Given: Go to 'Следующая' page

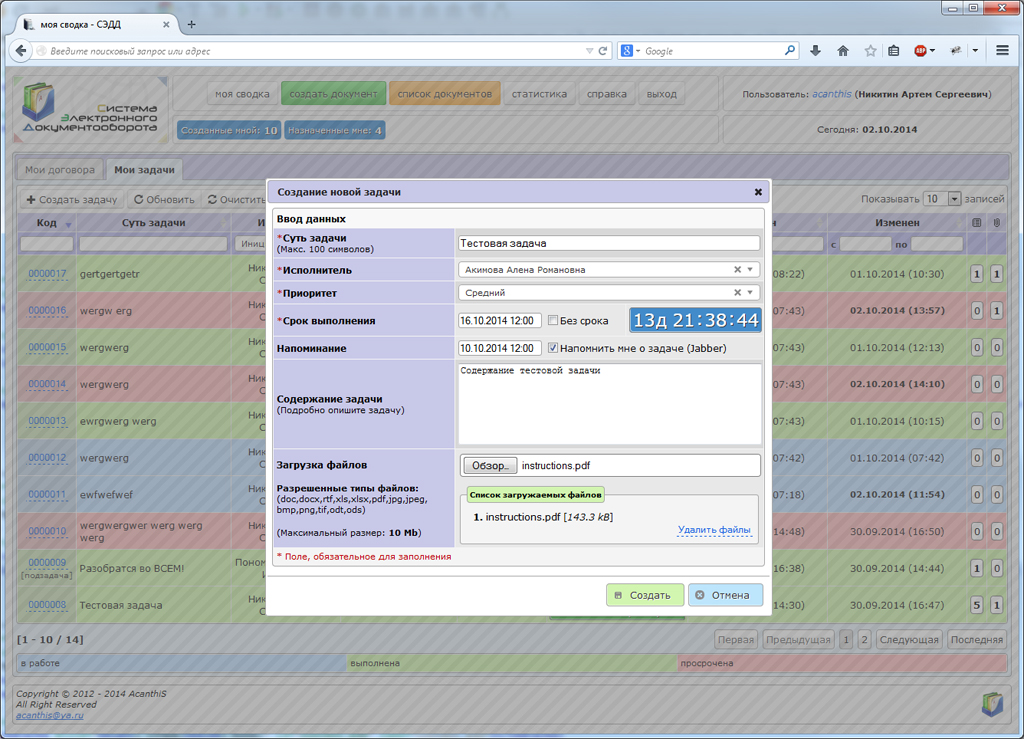Looking at the screenshot, I should point(909,640).
